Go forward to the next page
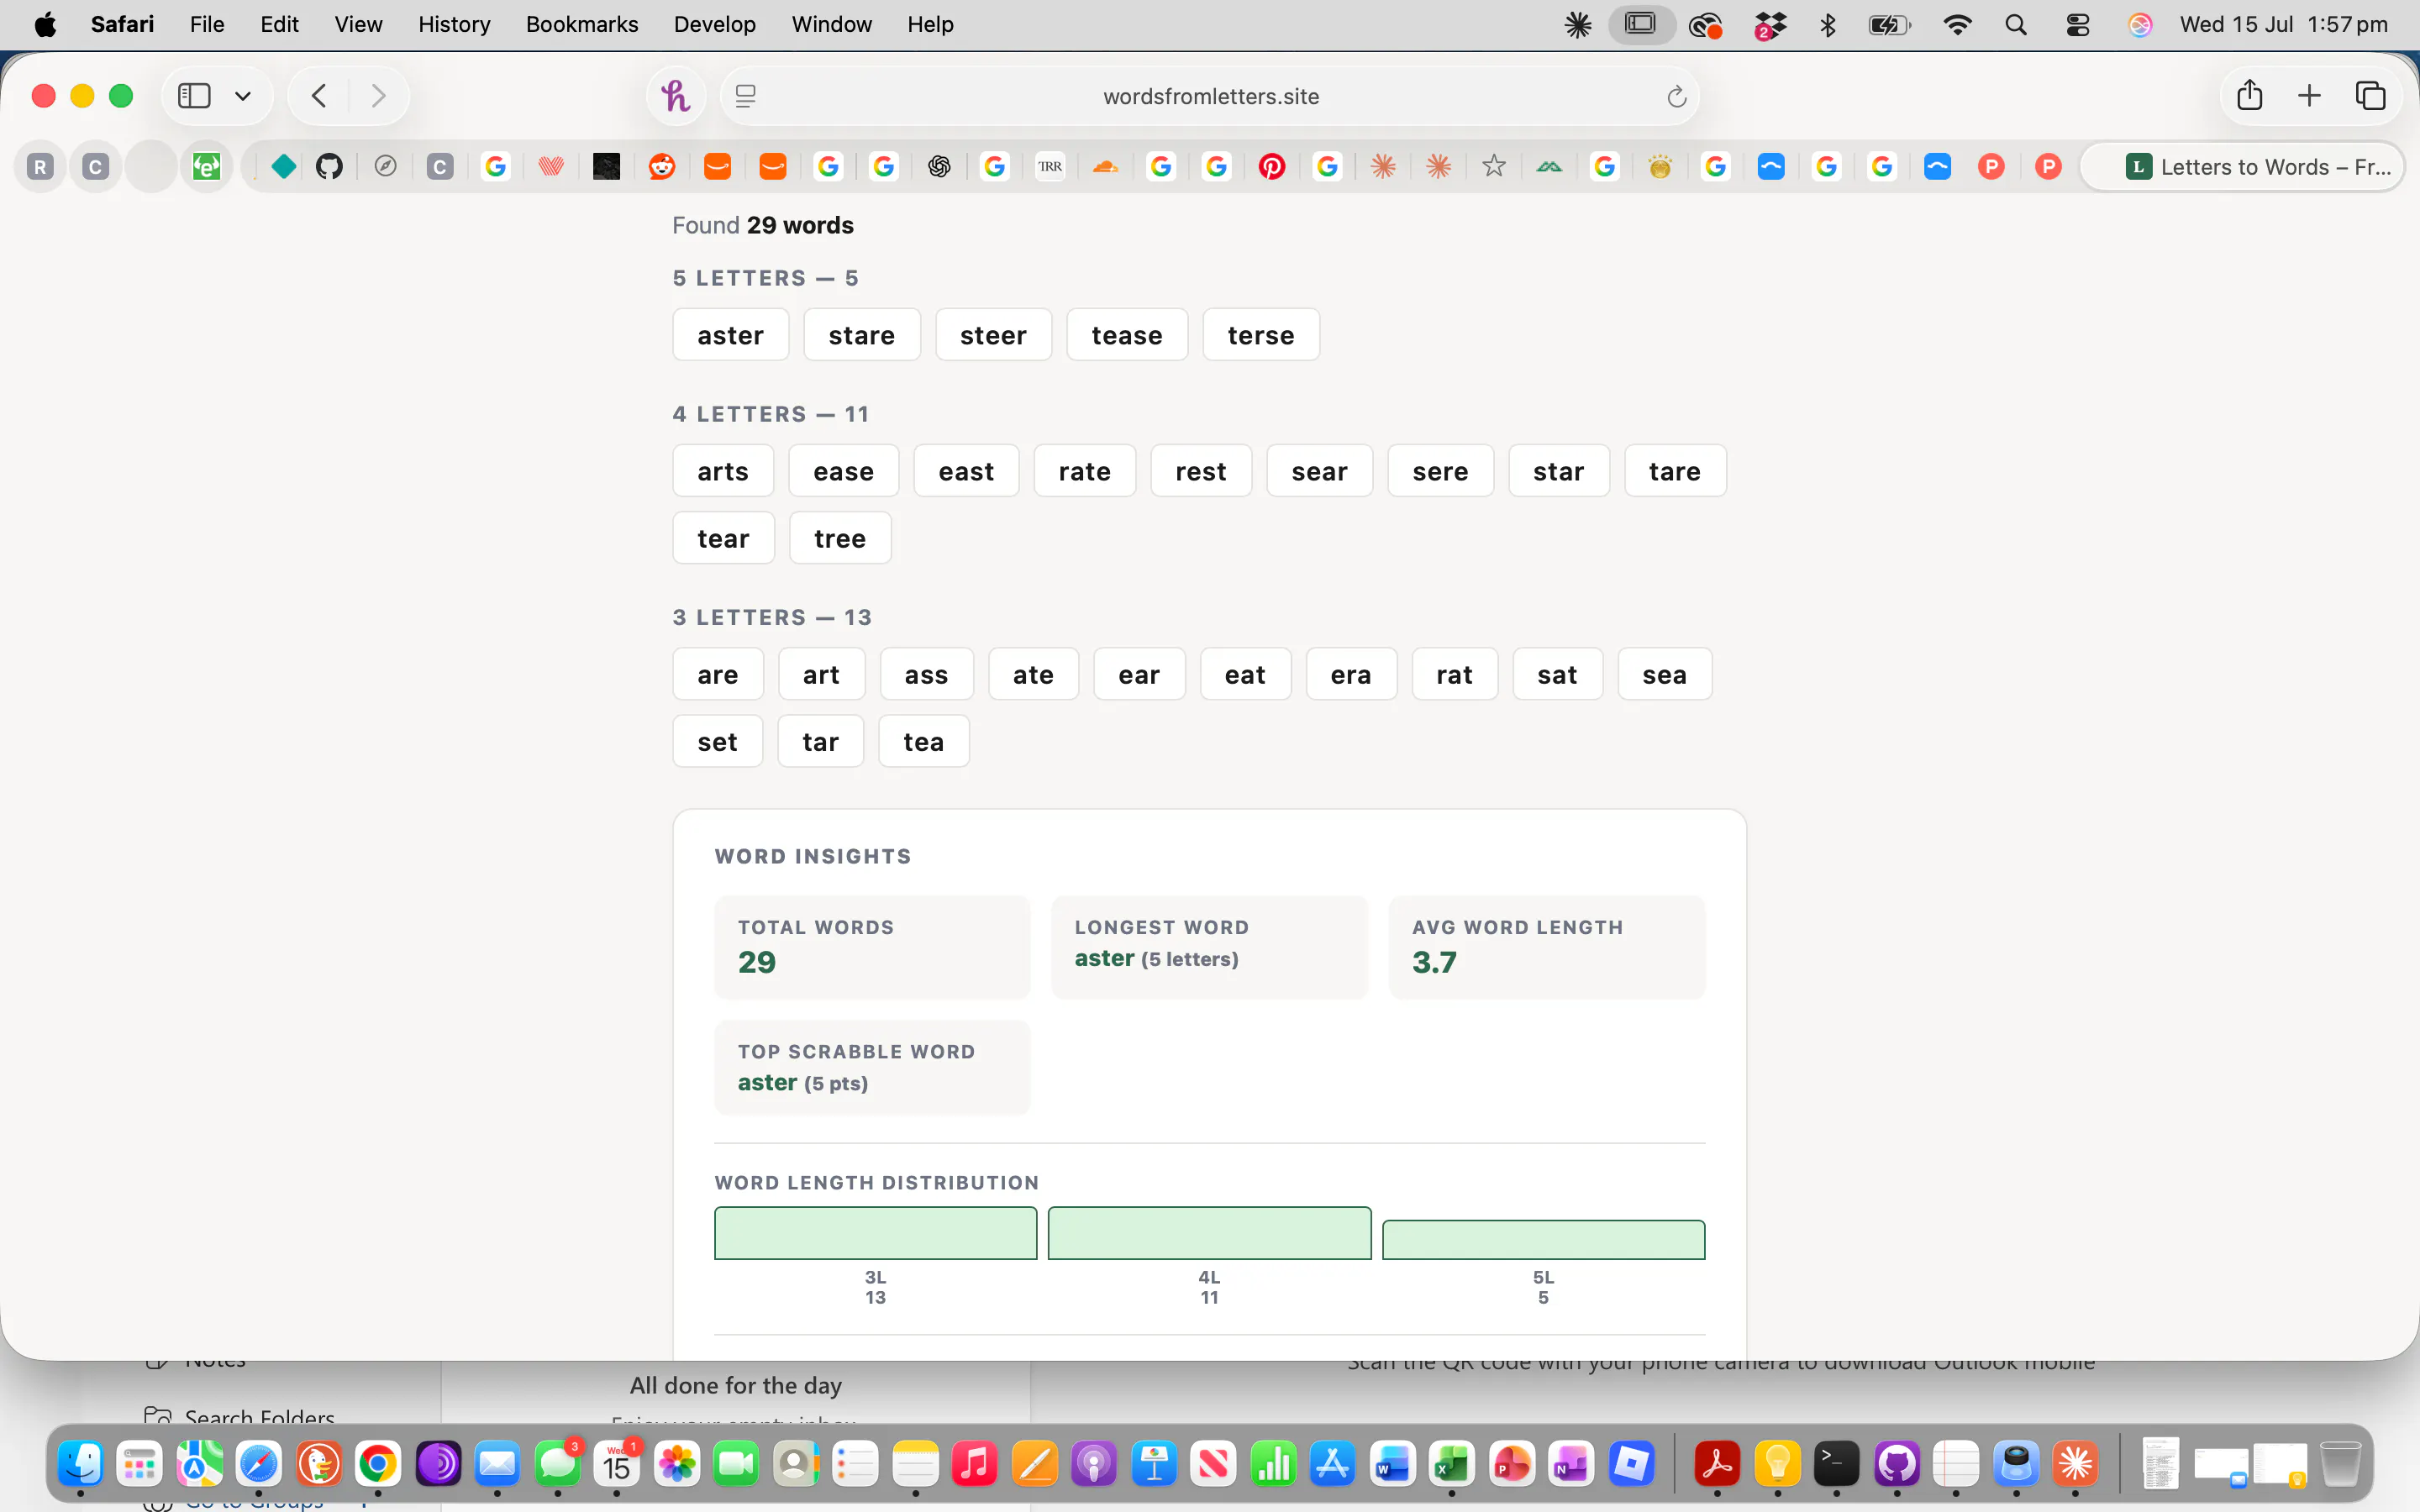Image resolution: width=2420 pixels, height=1512 pixels. (378, 96)
